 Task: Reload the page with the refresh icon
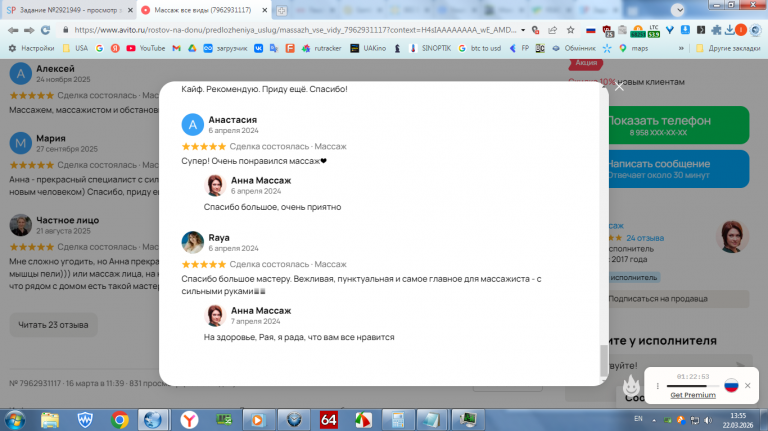(46, 30)
